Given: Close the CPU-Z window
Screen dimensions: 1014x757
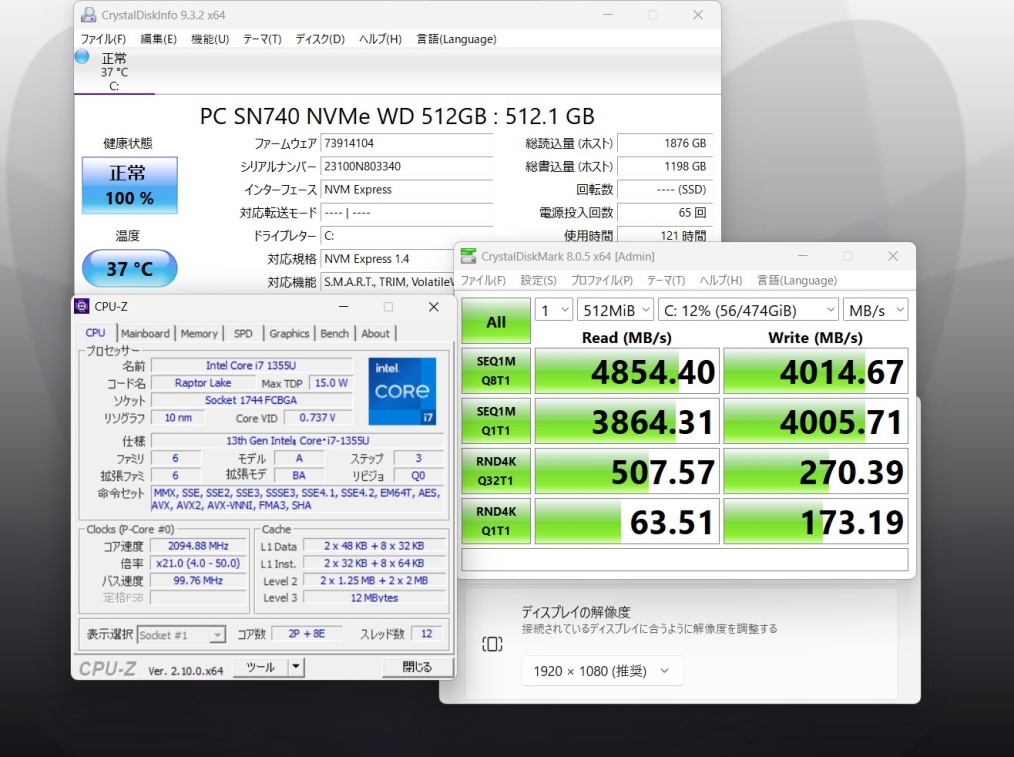Looking at the screenshot, I should tap(434, 306).
